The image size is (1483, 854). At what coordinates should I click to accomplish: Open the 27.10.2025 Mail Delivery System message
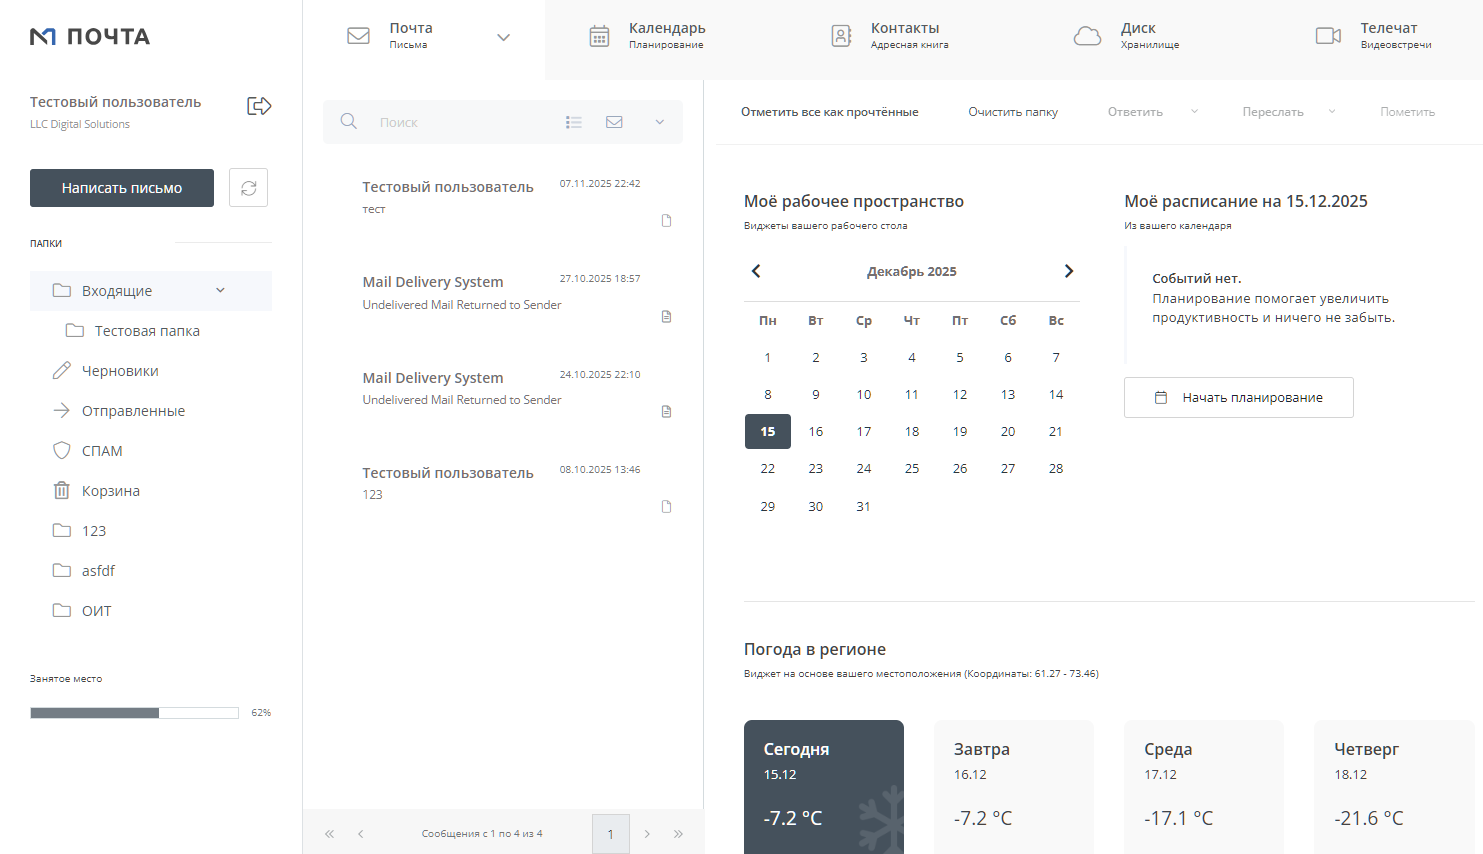click(x=503, y=296)
